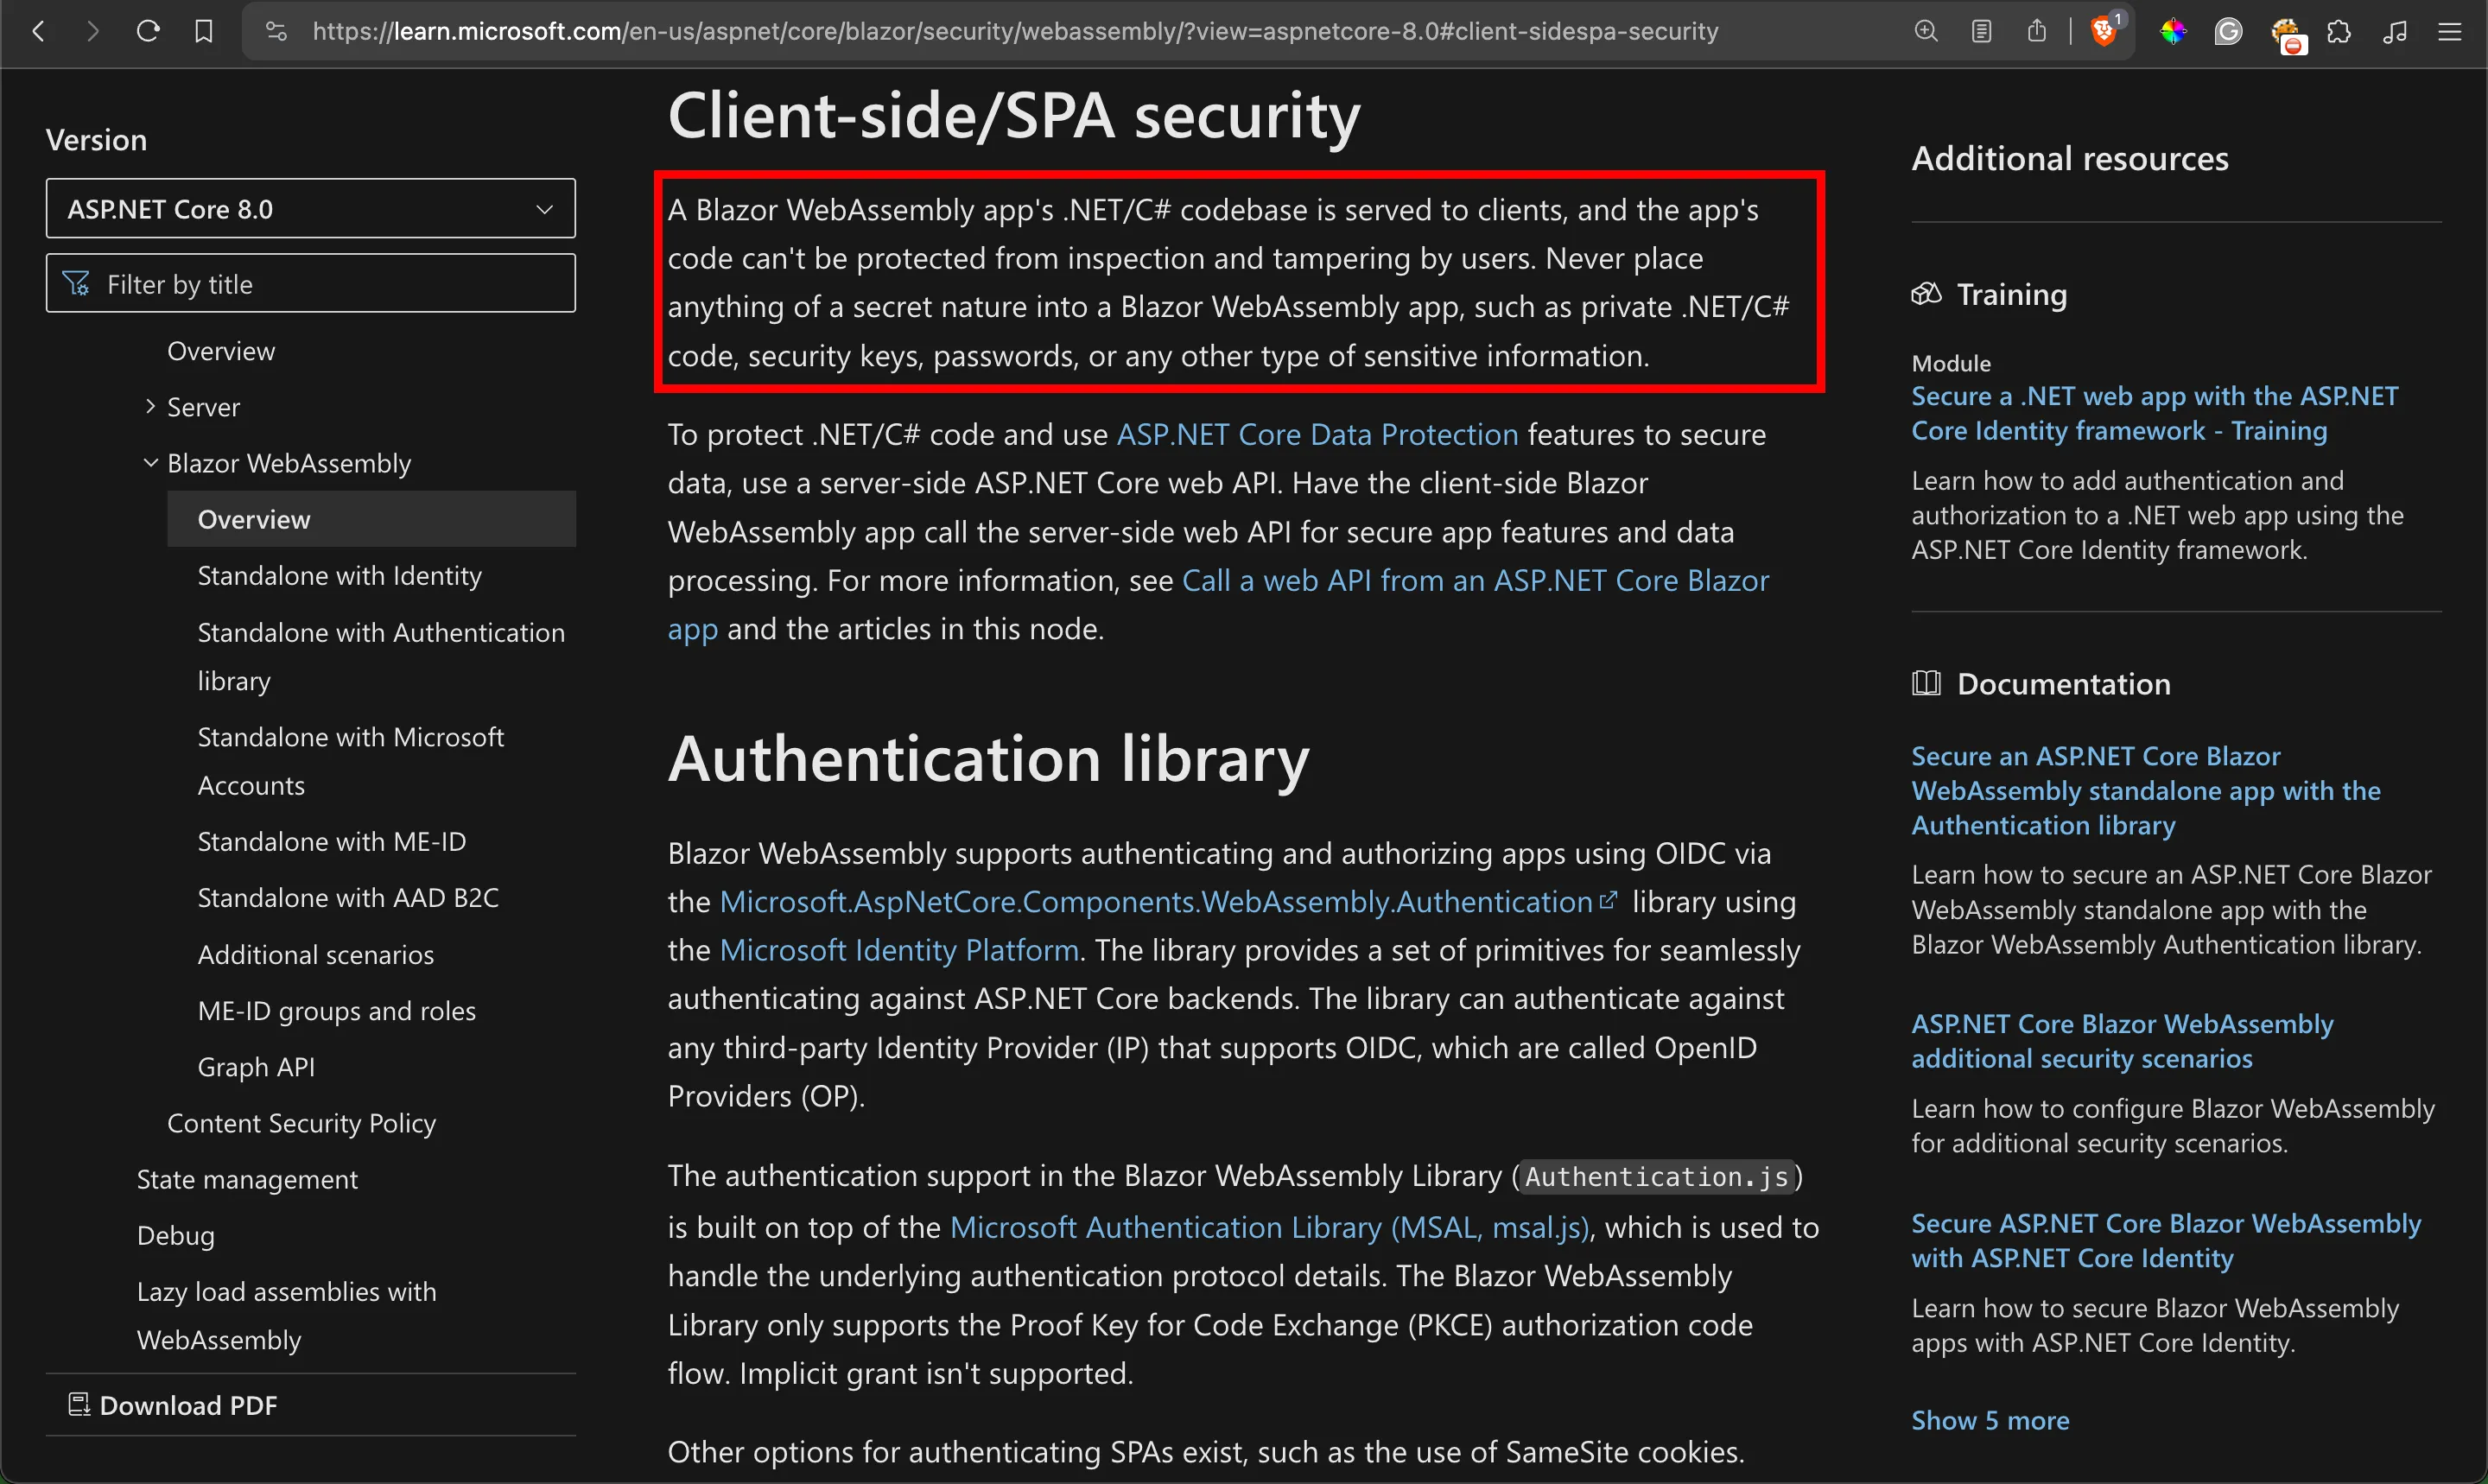Open Standalone with Microsoft Accounts

(350, 761)
